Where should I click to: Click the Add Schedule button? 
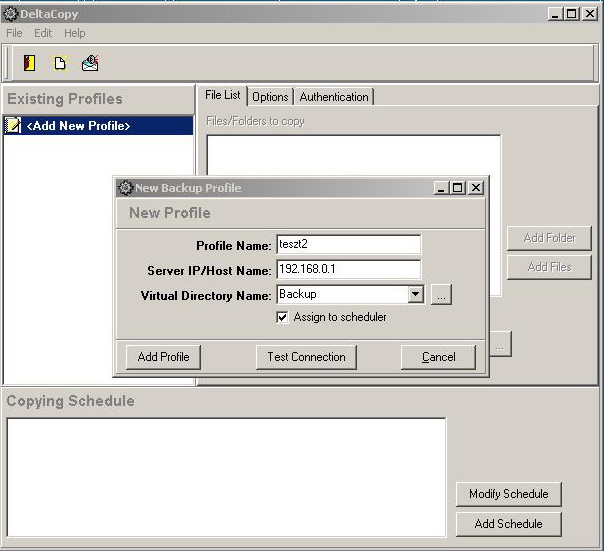508,524
